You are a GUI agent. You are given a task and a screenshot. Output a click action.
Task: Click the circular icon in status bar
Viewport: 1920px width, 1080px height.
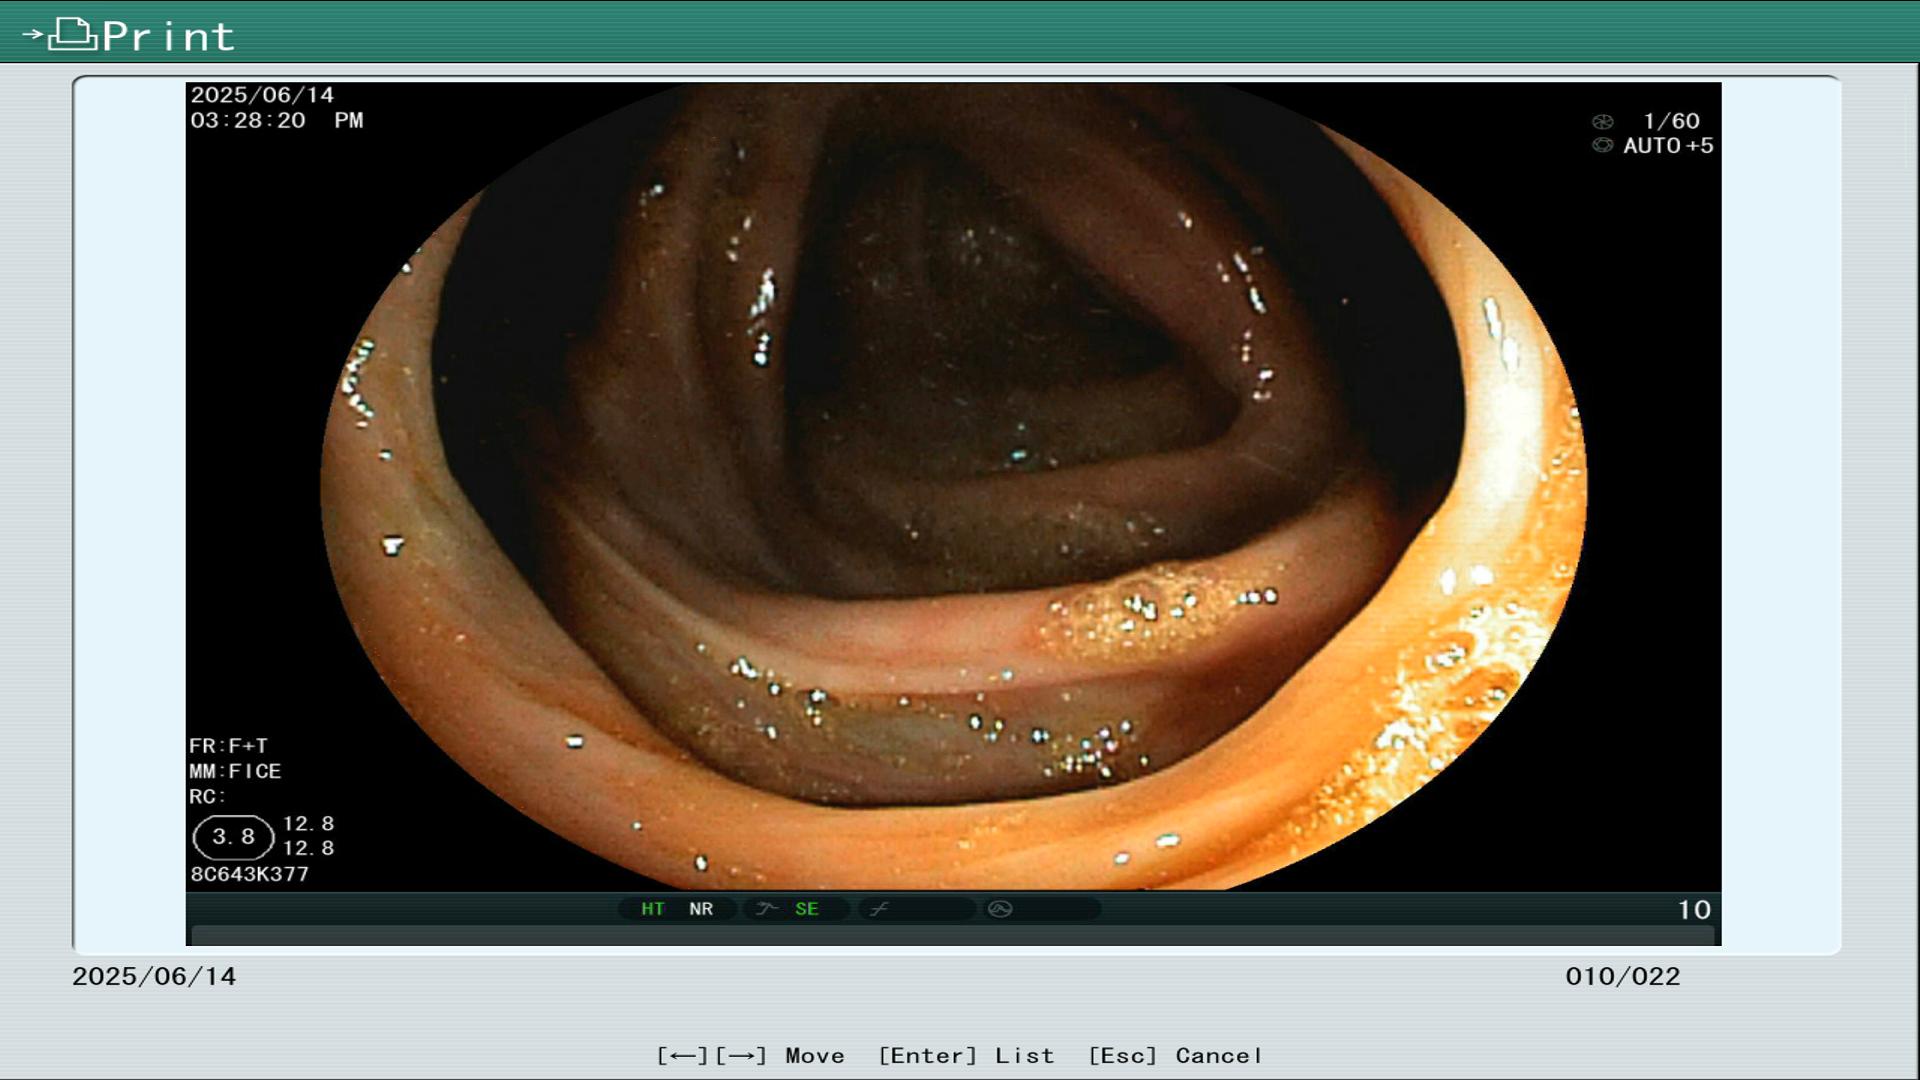pyautogui.click(x=1000, y=909)
